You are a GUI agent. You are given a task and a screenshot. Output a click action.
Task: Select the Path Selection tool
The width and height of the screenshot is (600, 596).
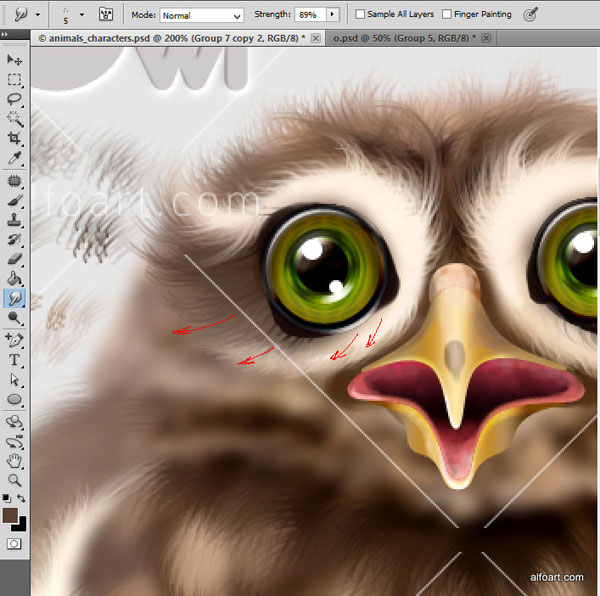[15, 380]
